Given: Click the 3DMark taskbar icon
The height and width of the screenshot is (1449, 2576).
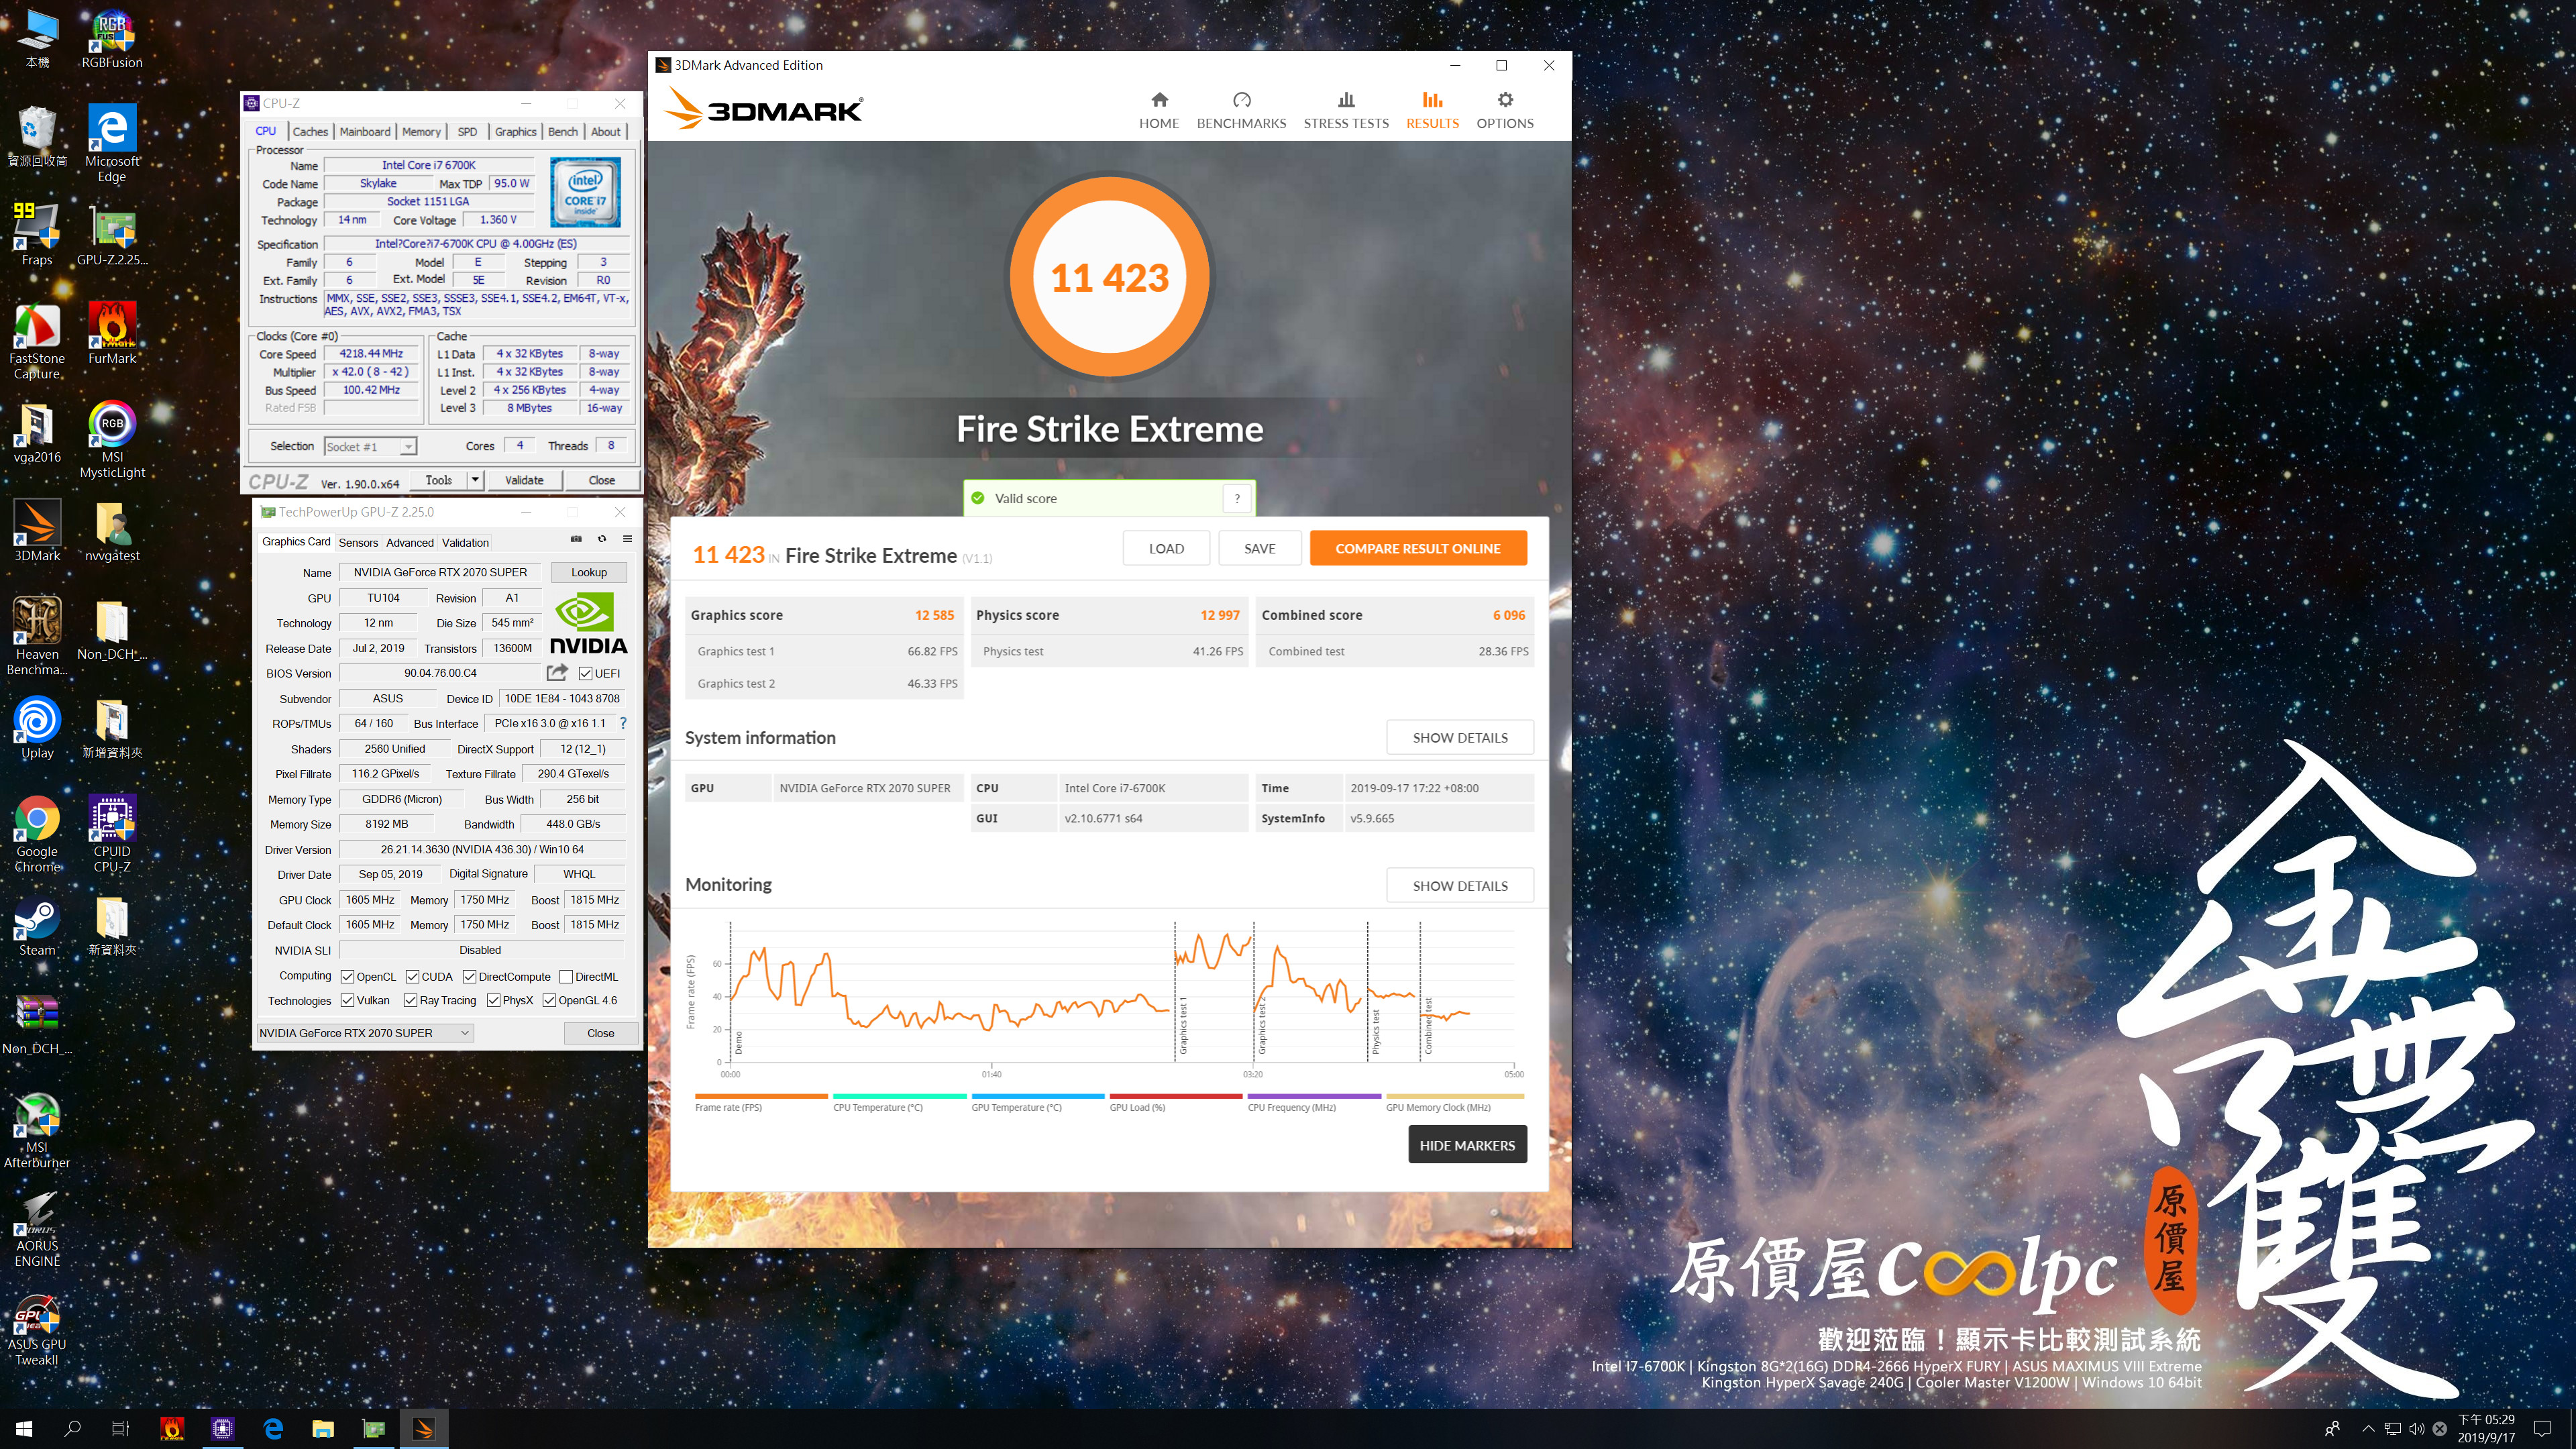Looking at the screenshot, I should 423,1429.
